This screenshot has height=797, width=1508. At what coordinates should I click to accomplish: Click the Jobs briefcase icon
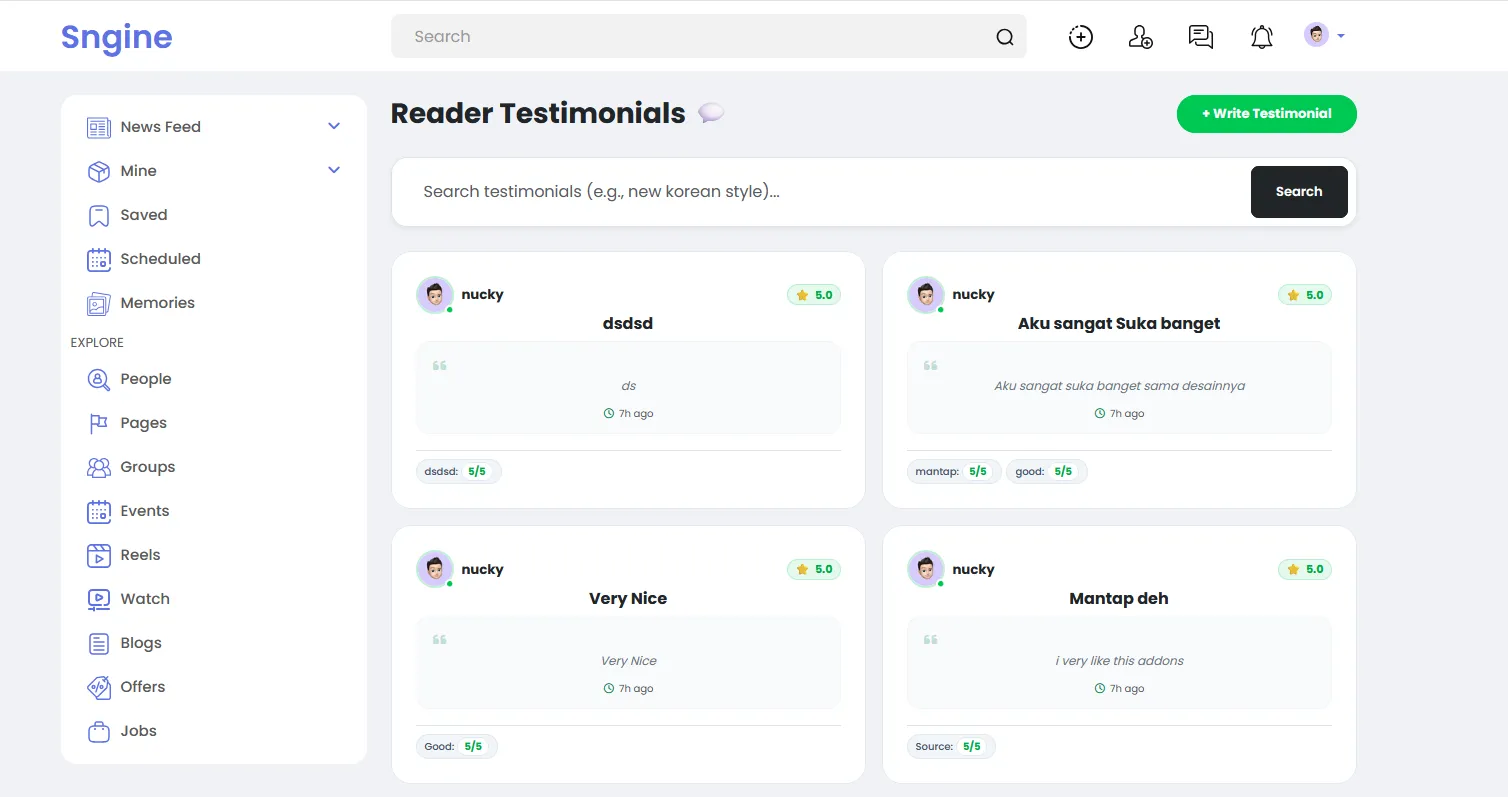click(98, 731)
